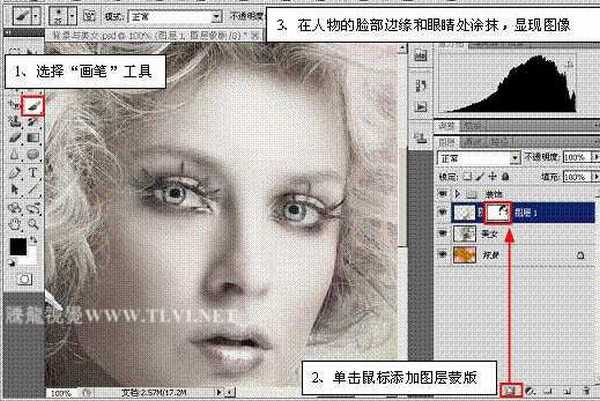Viewport: 600px width, 401px height.
Task: Hide the 背景 layer with eye icon
Action: point(443,254)
